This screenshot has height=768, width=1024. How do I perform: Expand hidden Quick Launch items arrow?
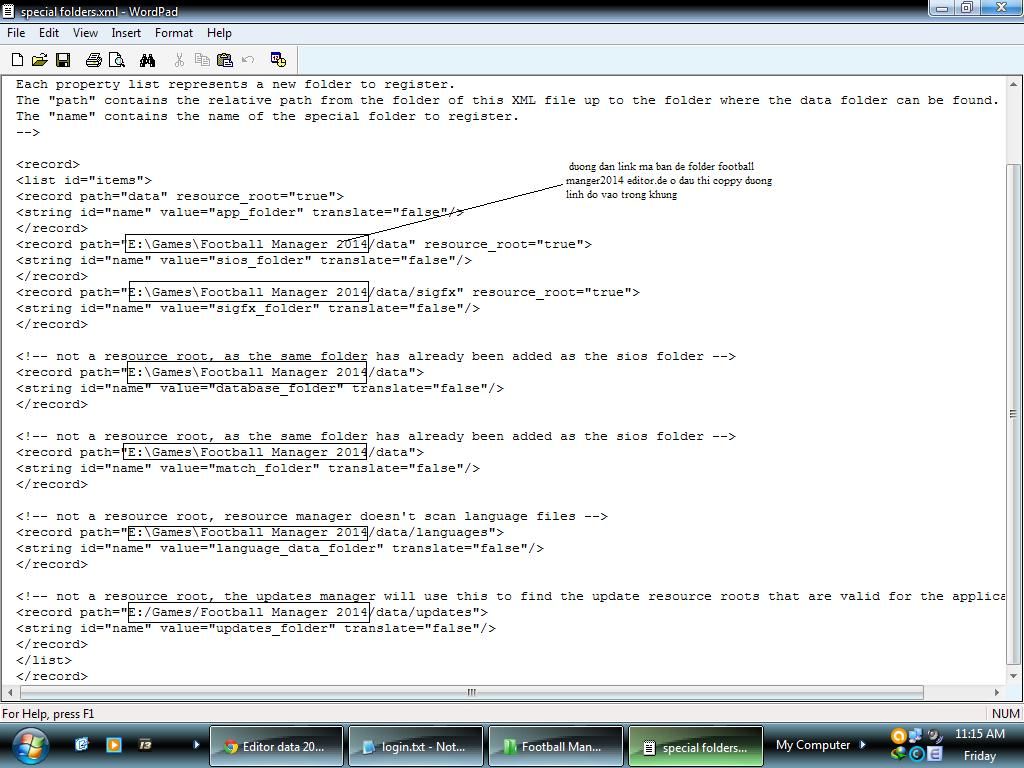tap(196, 744)
